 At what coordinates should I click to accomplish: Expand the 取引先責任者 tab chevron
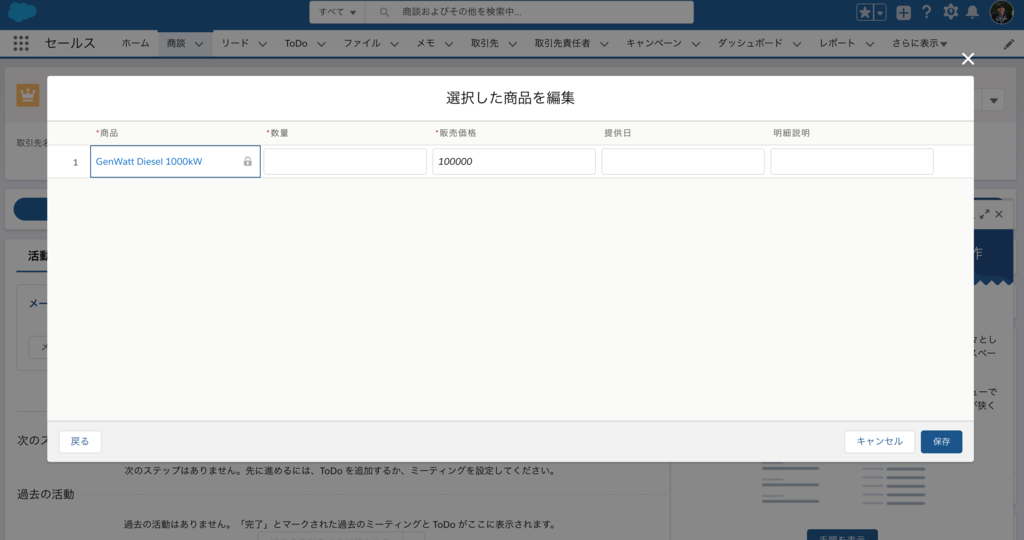pyautogui.click(x=604, y=44)
